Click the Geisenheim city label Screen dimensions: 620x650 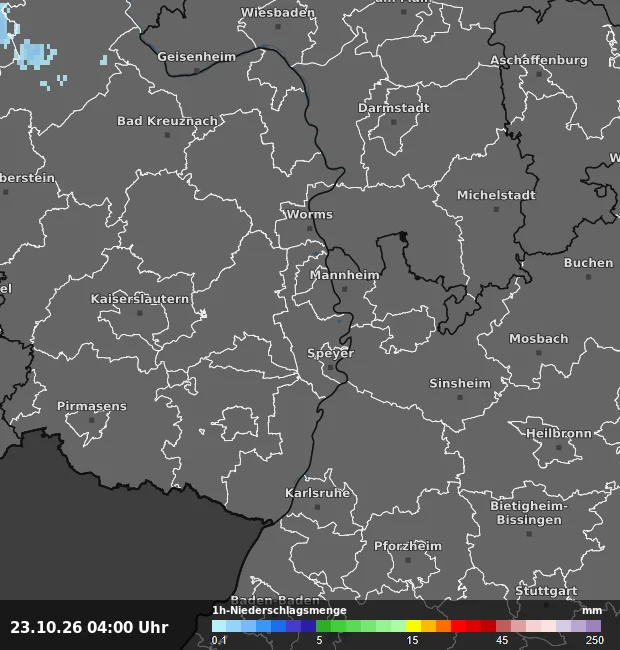(196, 57)
